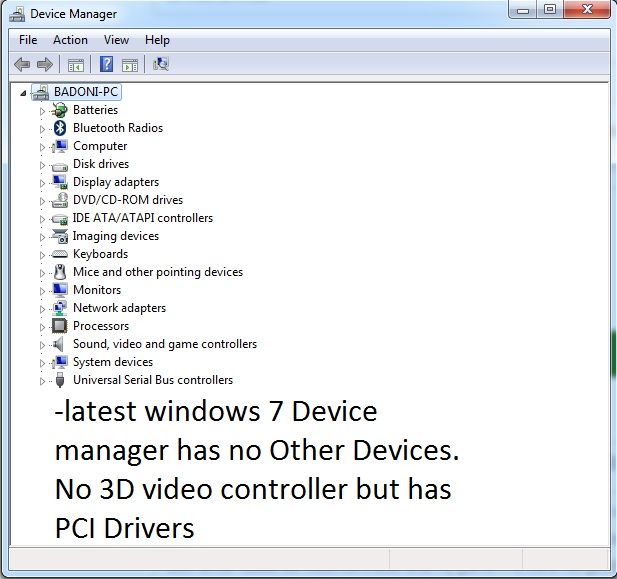Click the Universal Serial Bus plug icon

click(60, 380)
